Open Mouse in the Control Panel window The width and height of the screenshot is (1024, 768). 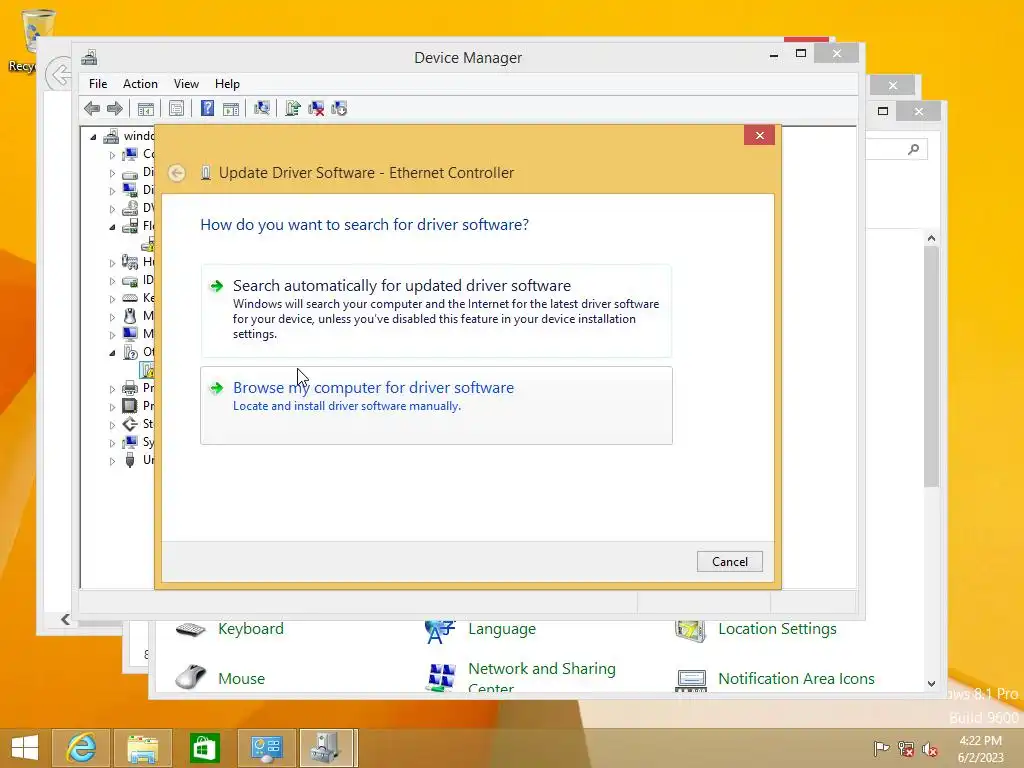241,679
